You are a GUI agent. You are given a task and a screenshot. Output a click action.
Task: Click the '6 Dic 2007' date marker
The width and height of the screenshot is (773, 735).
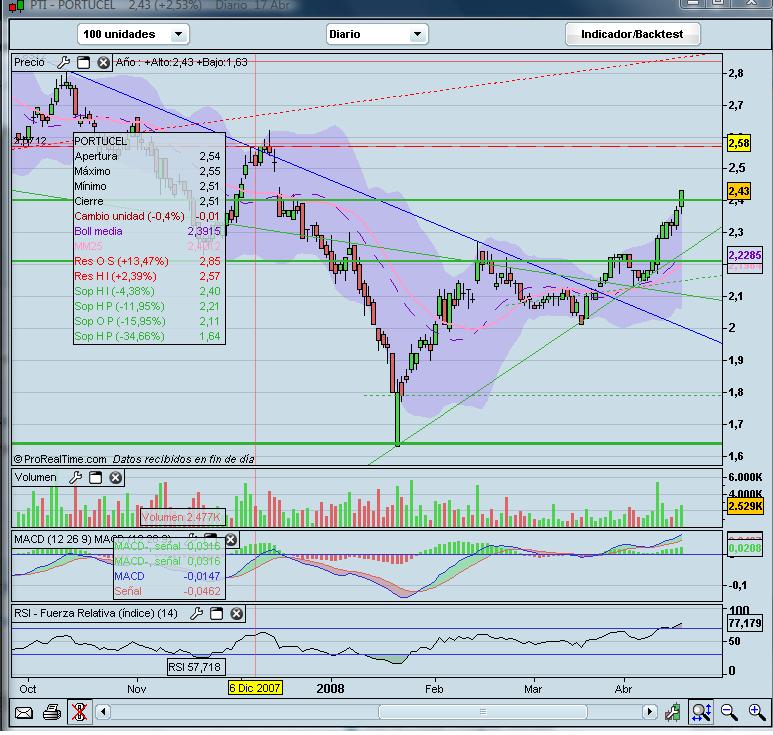(x=255, y=688)
